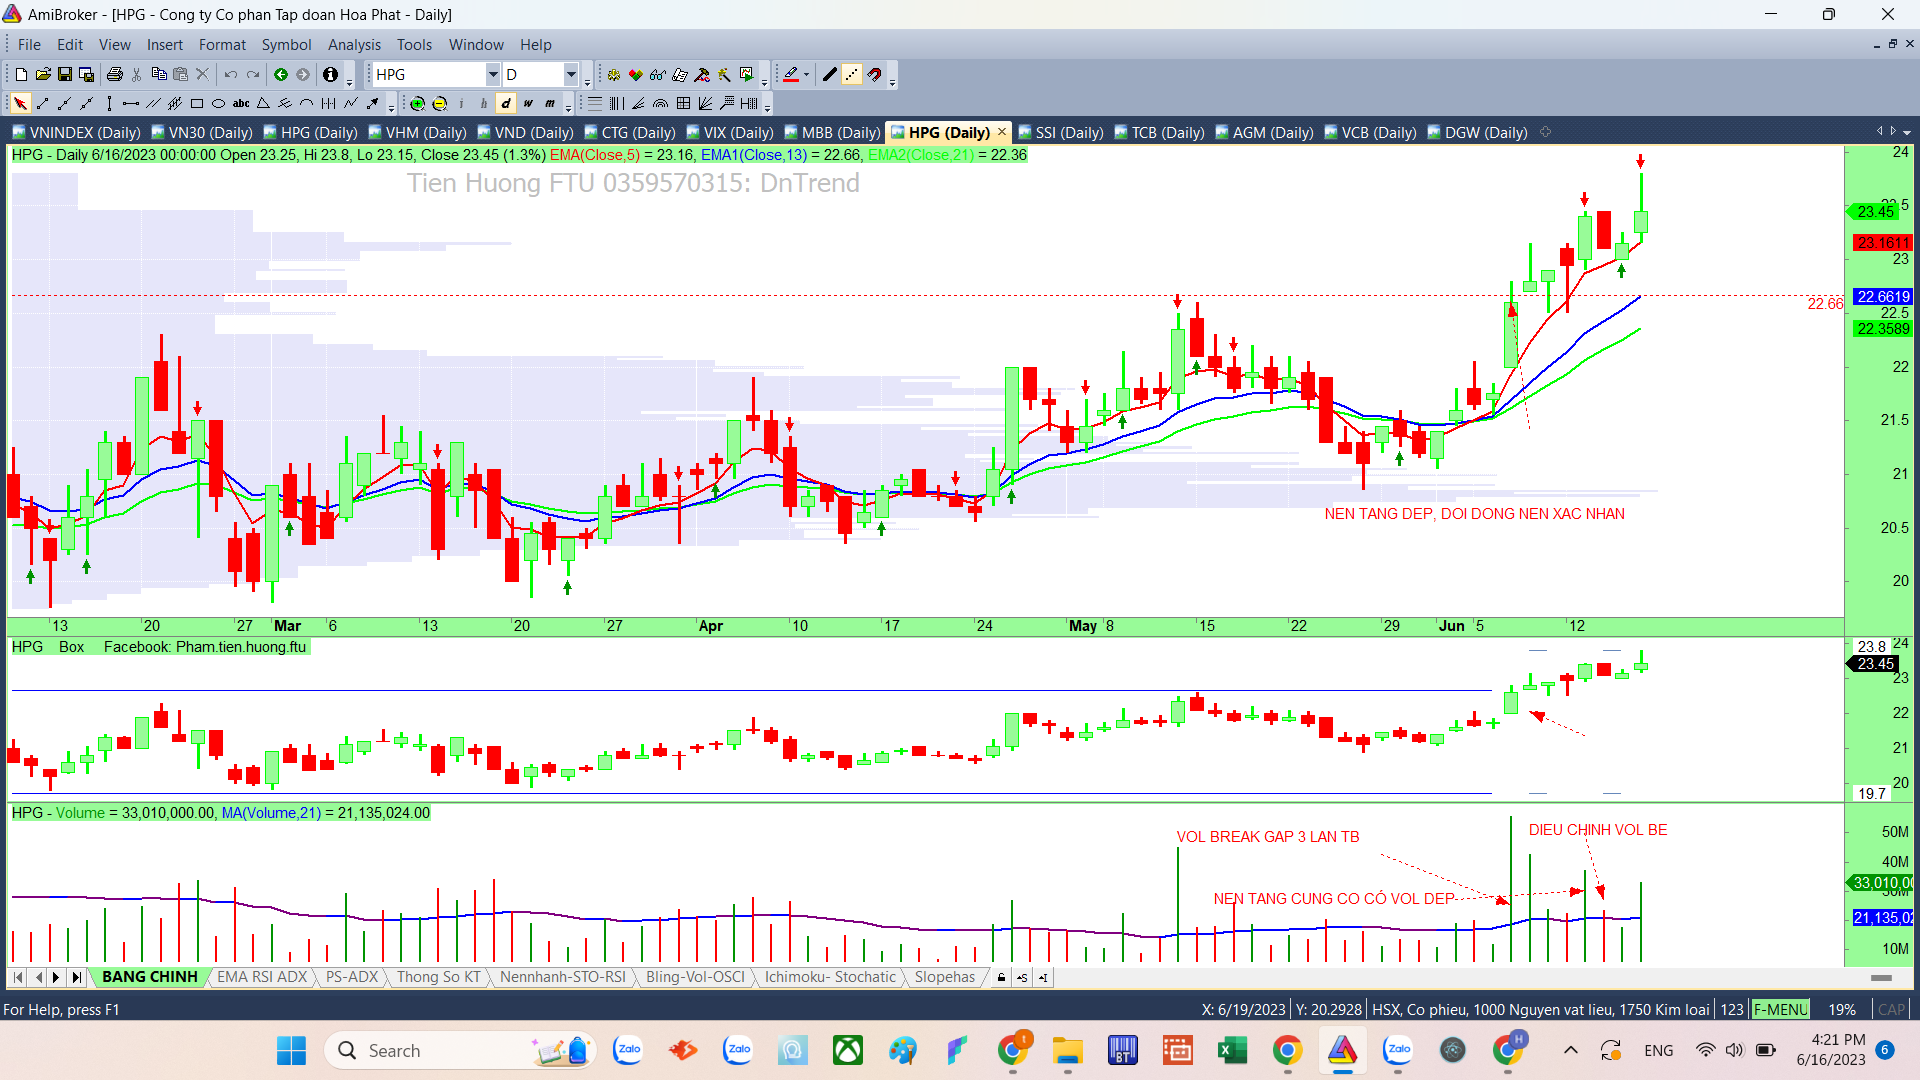Click the zoom in chart icon
The width and height of the screenshot is (1920, 1080).
(x=417, y=103)
